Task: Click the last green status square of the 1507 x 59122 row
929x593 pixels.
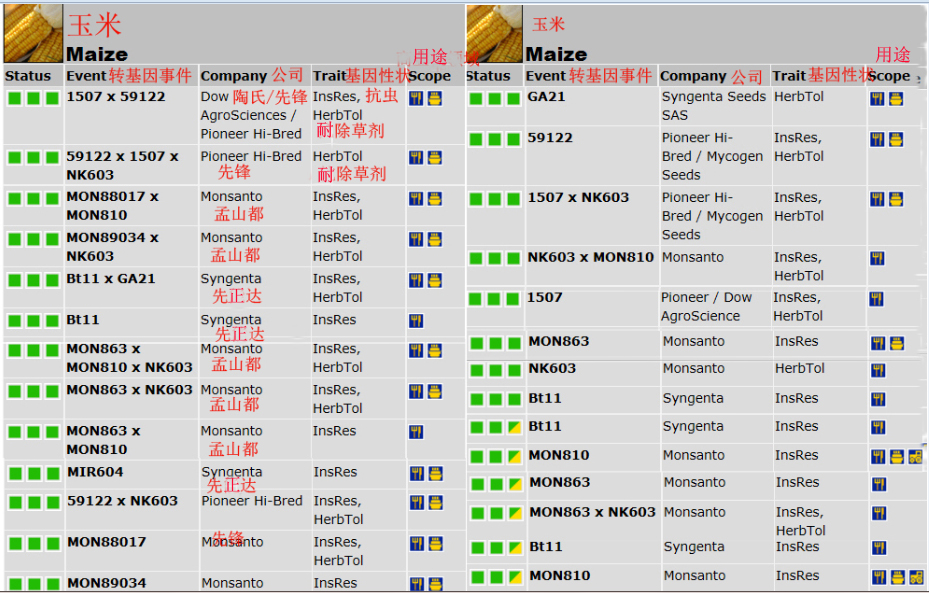Action: click(52, 98)
